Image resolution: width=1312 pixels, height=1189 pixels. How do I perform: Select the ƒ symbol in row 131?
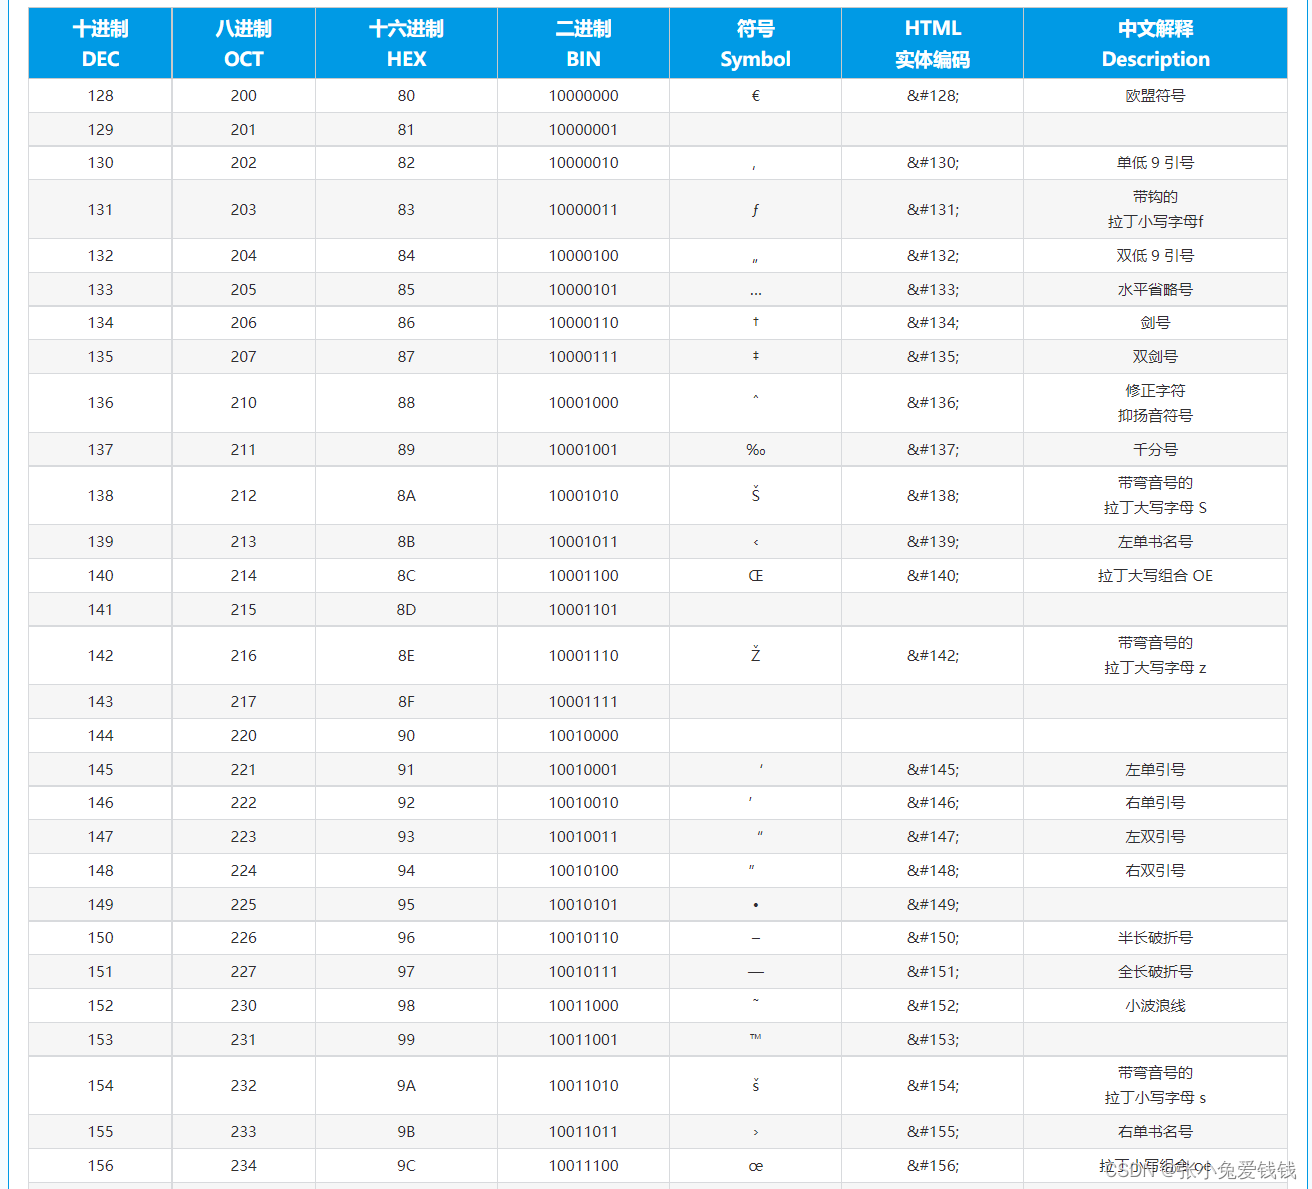[x=755, y=210]
